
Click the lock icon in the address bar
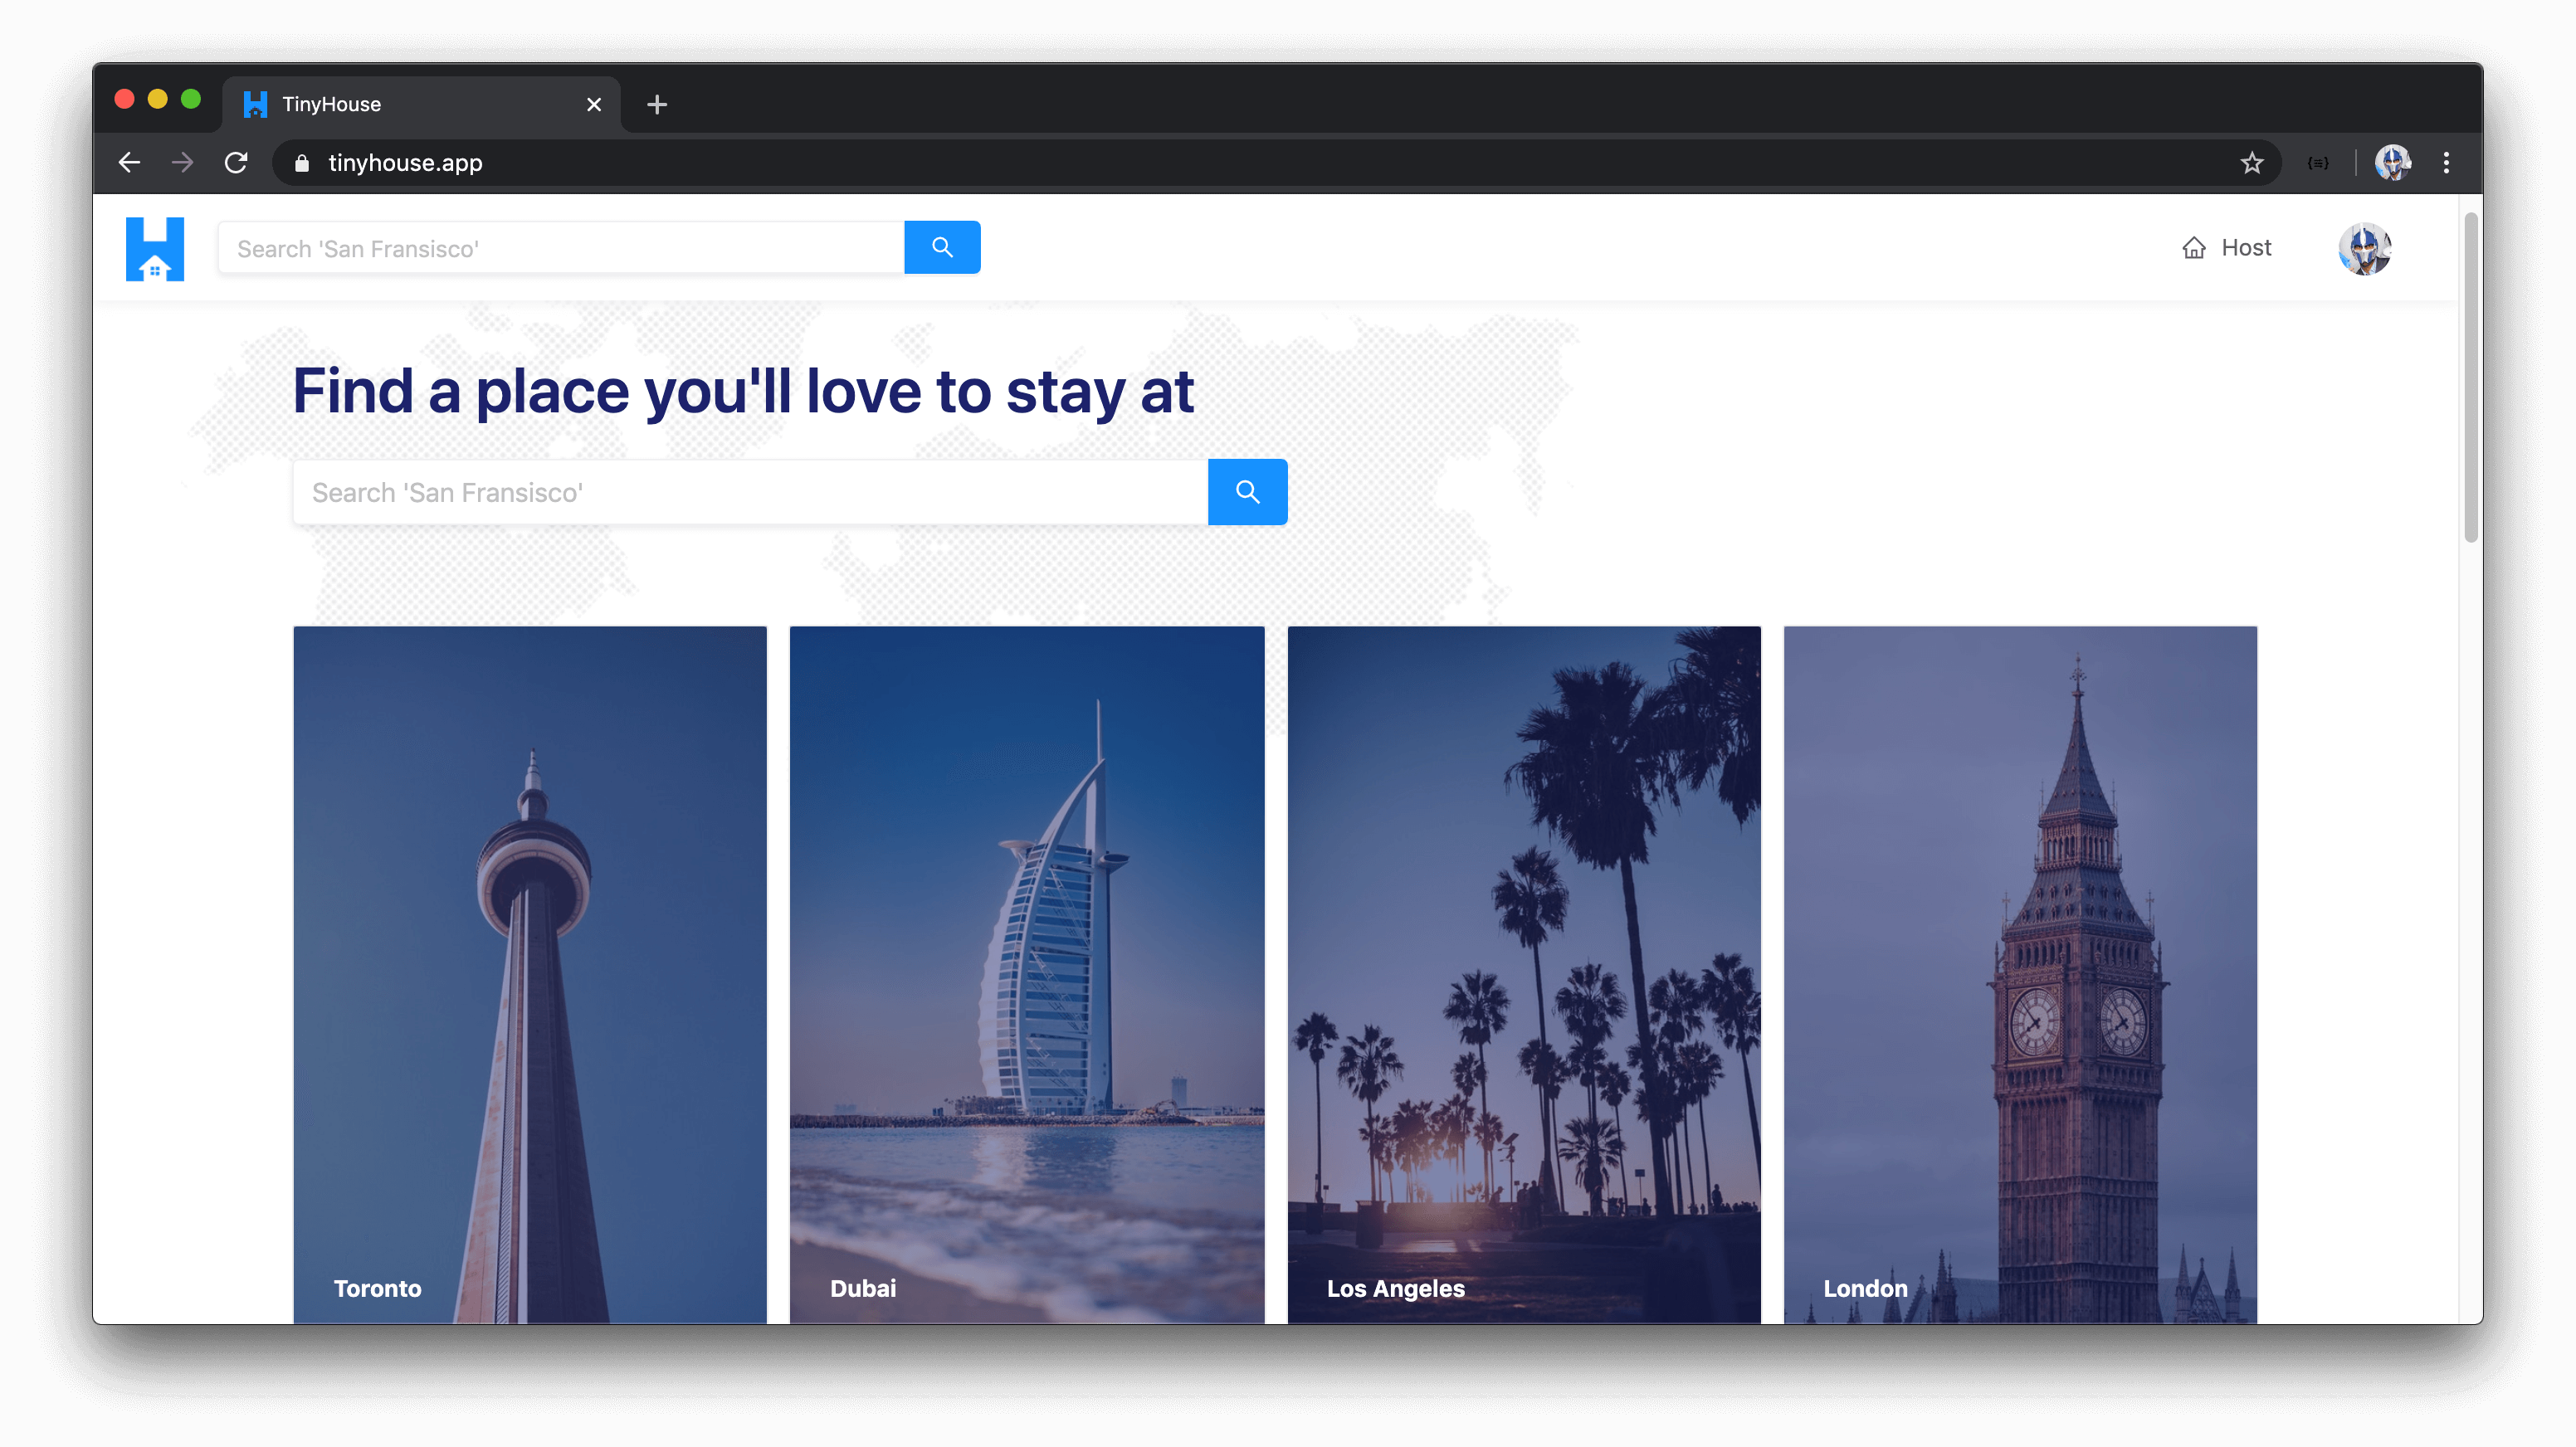[302, 163]
